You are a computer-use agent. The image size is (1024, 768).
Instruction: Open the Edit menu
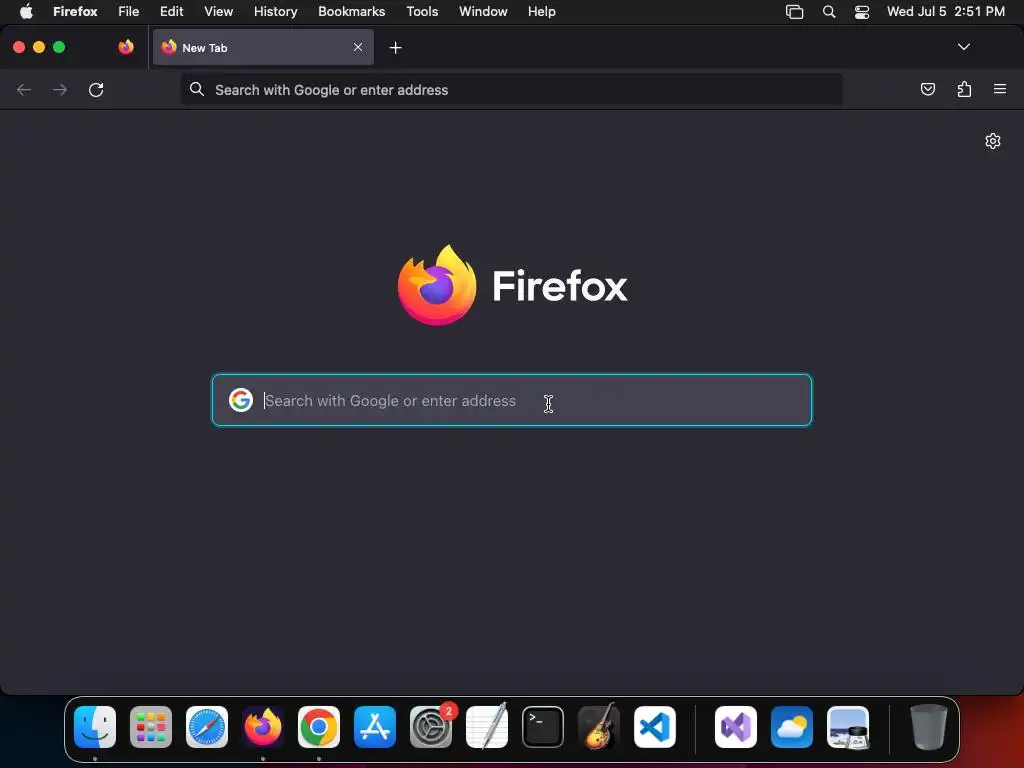click(172, 11)
